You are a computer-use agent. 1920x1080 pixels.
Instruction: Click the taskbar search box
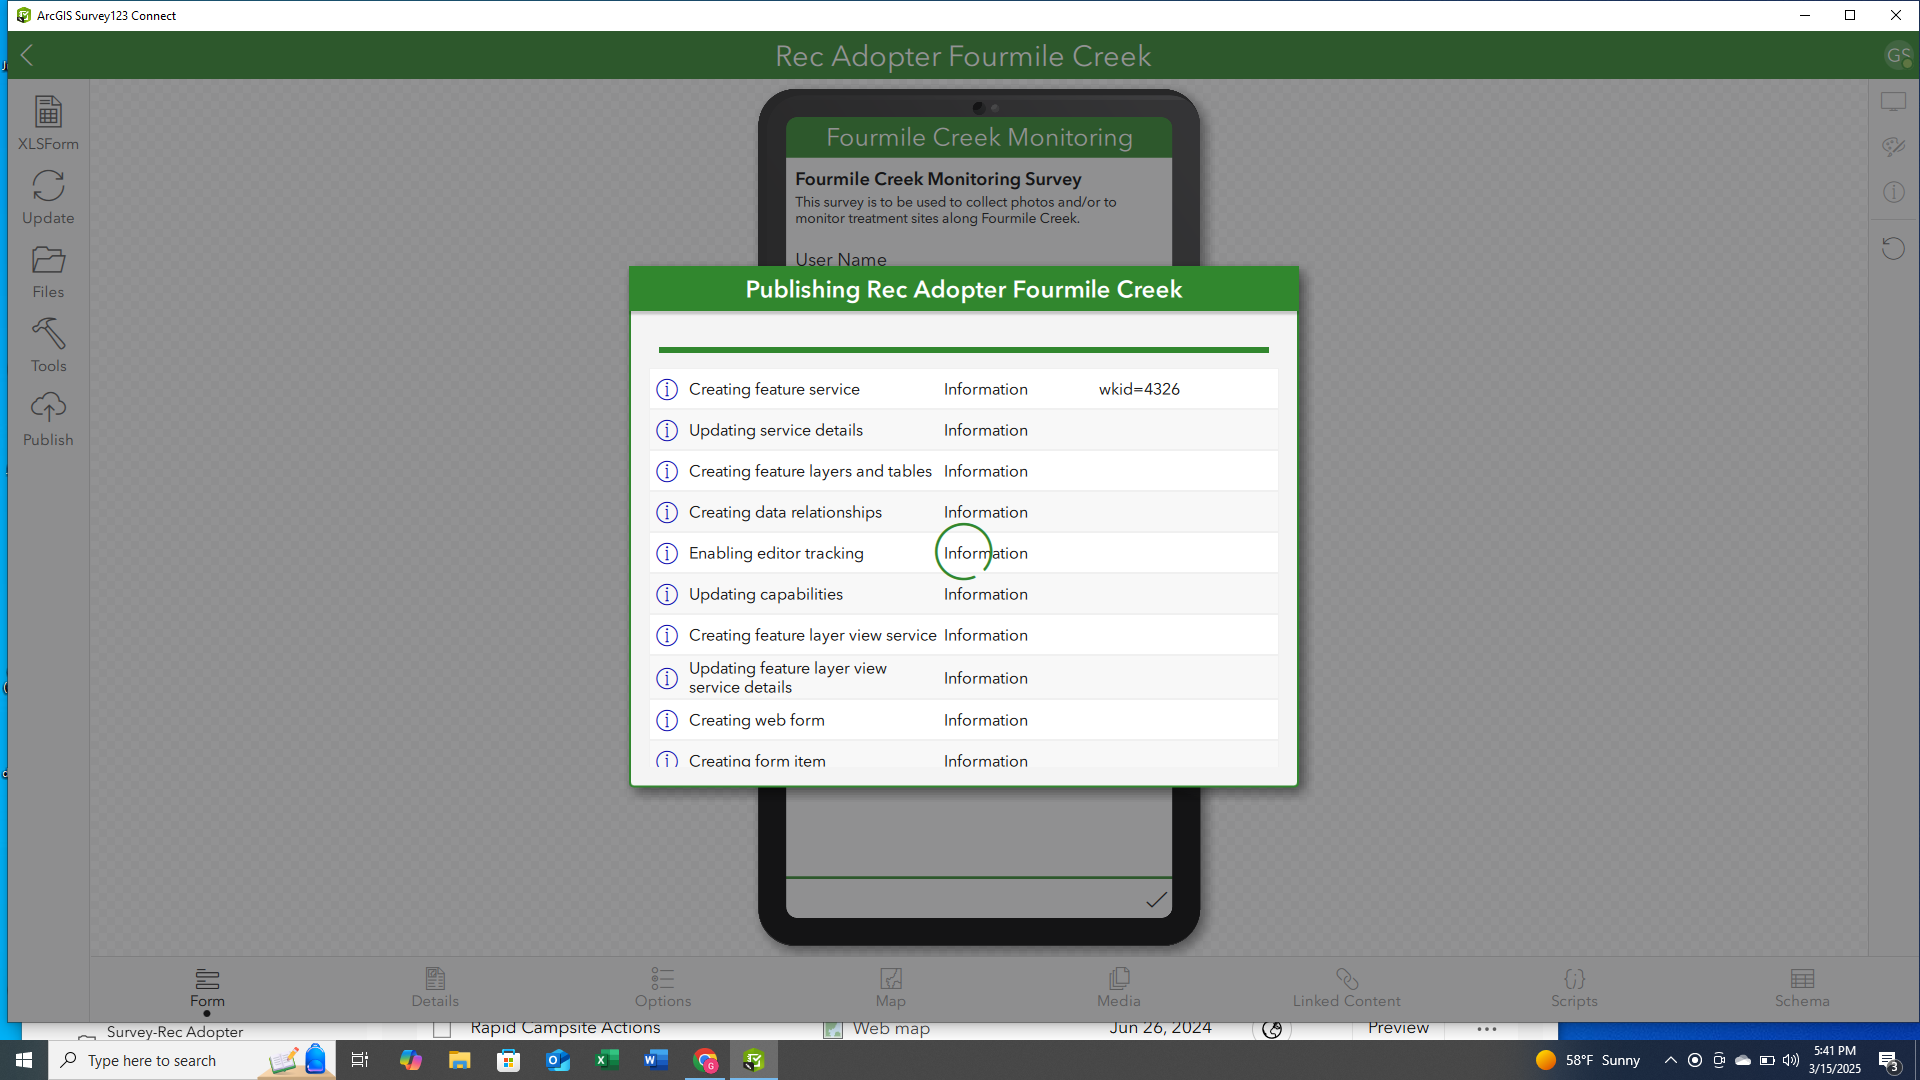click(x=192, y=1060)
